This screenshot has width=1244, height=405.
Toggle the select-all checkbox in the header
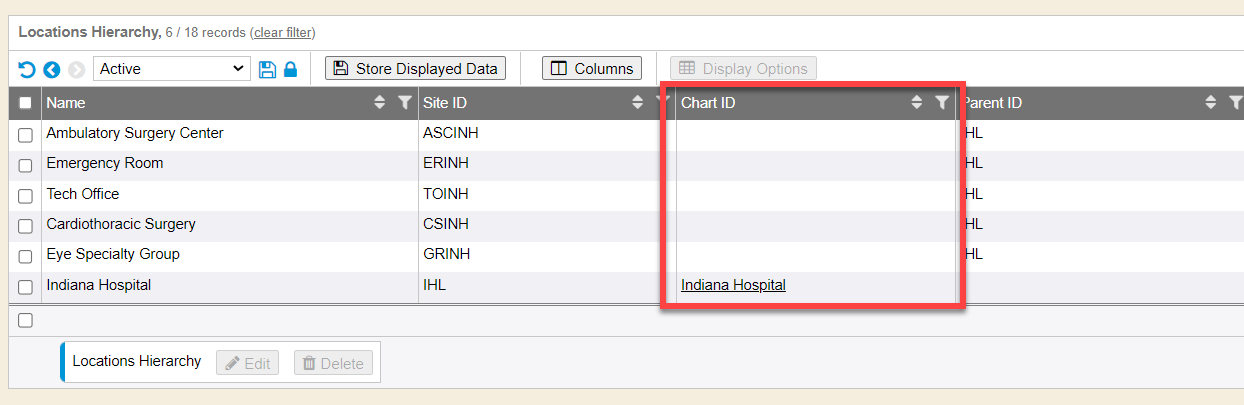click(x=26, y=103)
